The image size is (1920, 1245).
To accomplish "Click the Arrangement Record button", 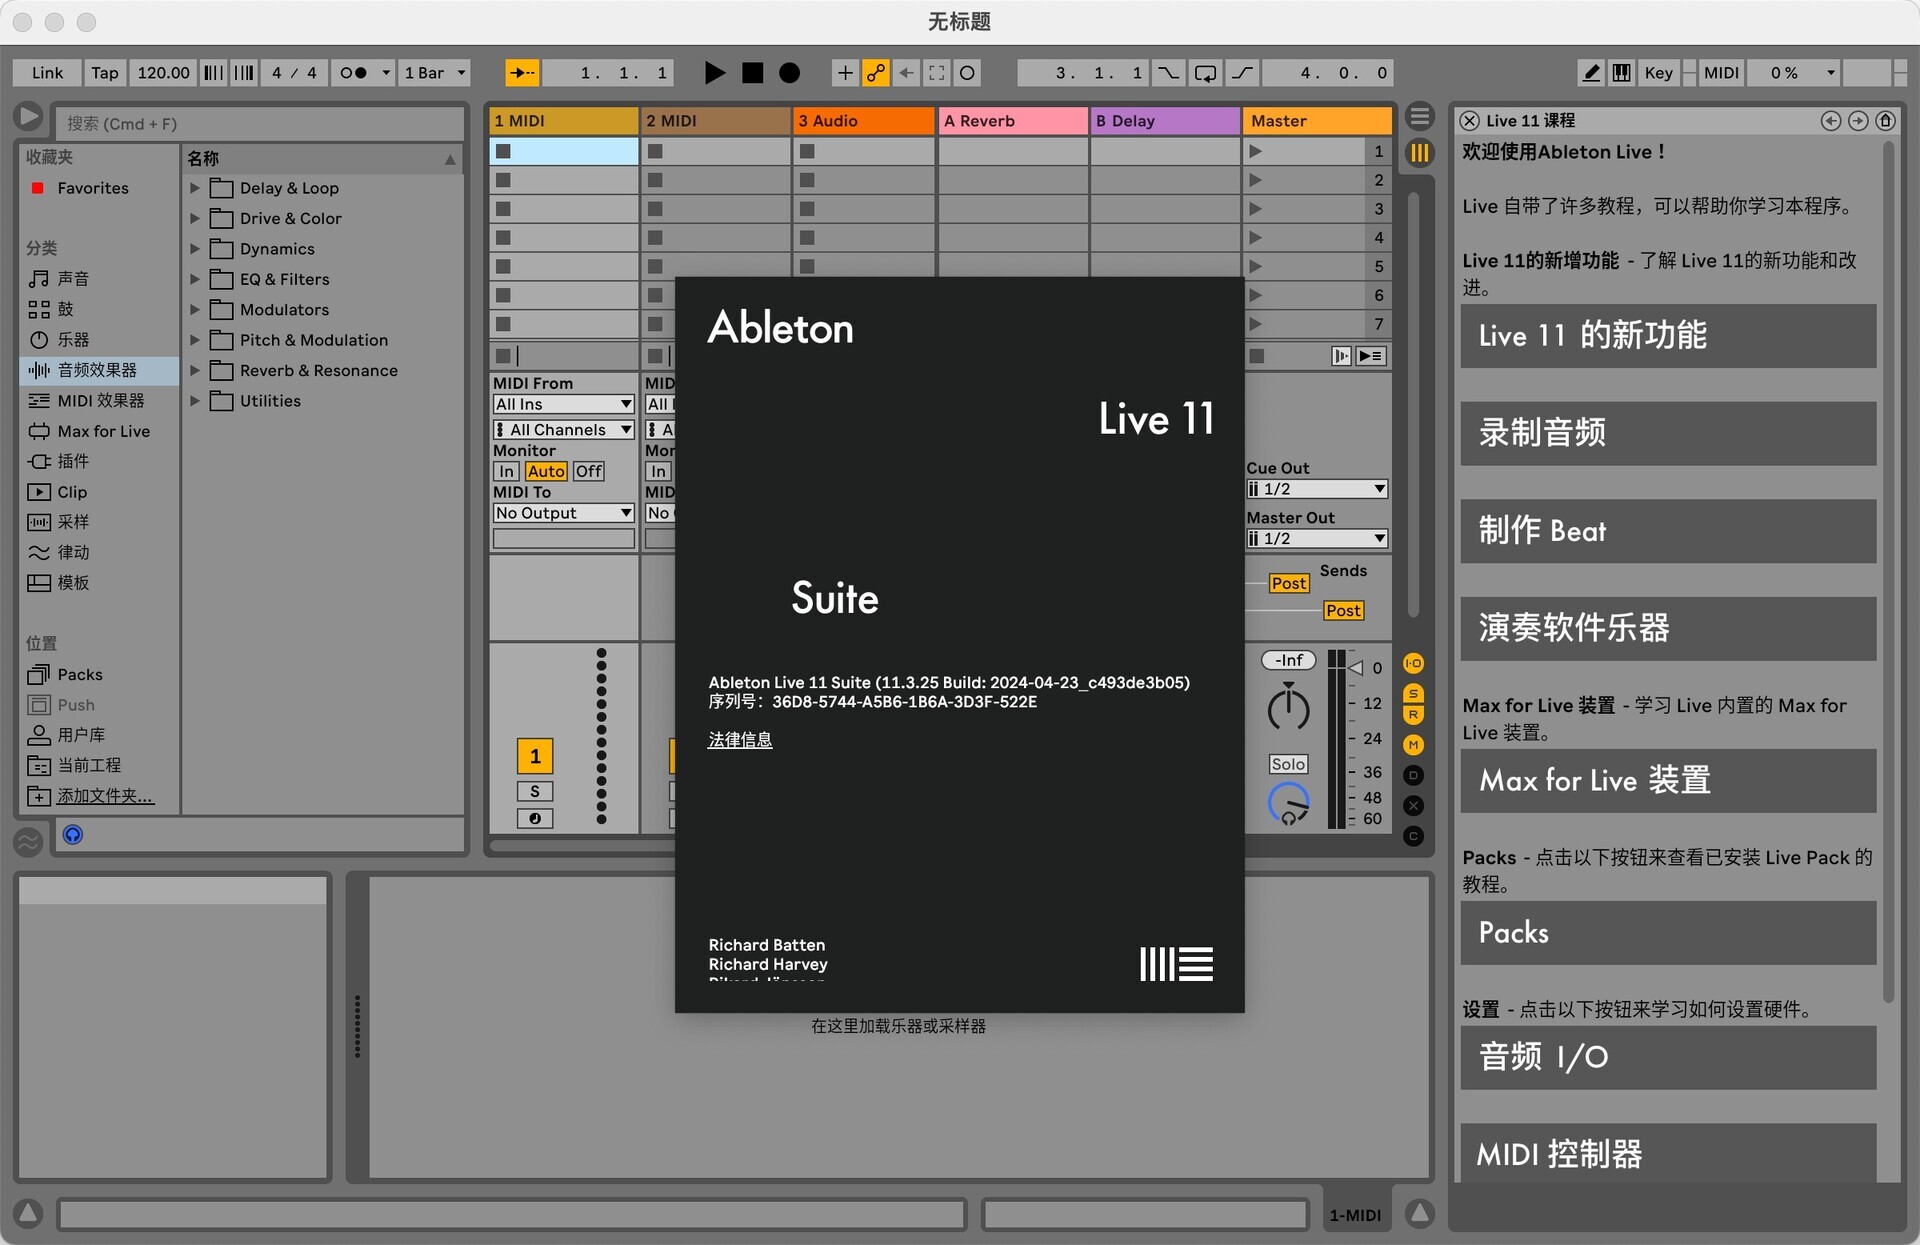I will [789, 73].
